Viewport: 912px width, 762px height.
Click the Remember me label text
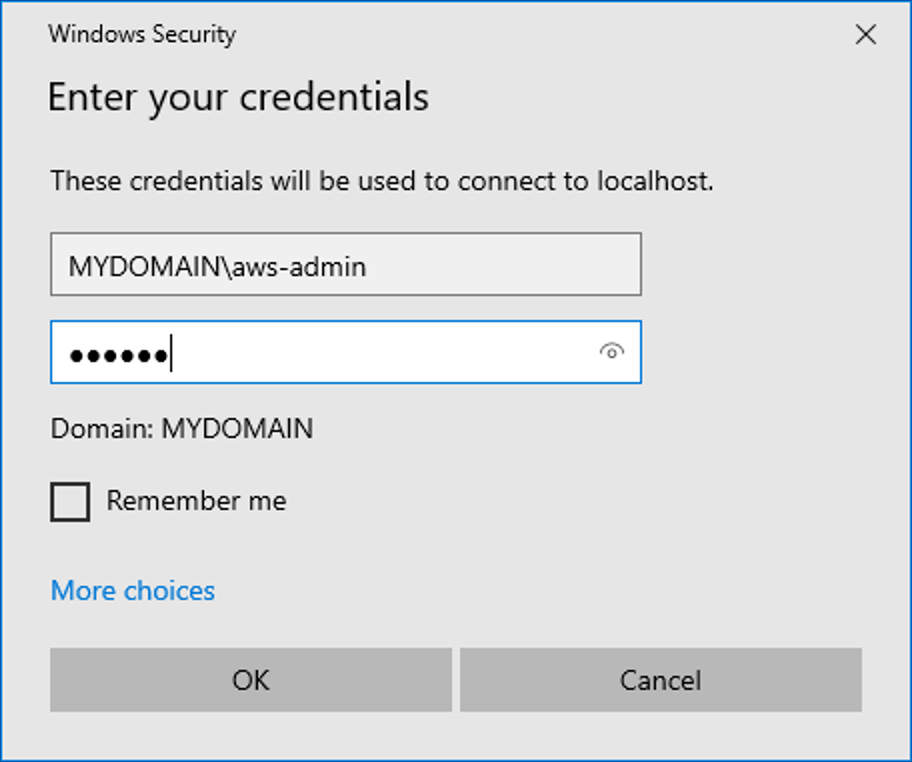click(x=196, y=501)
